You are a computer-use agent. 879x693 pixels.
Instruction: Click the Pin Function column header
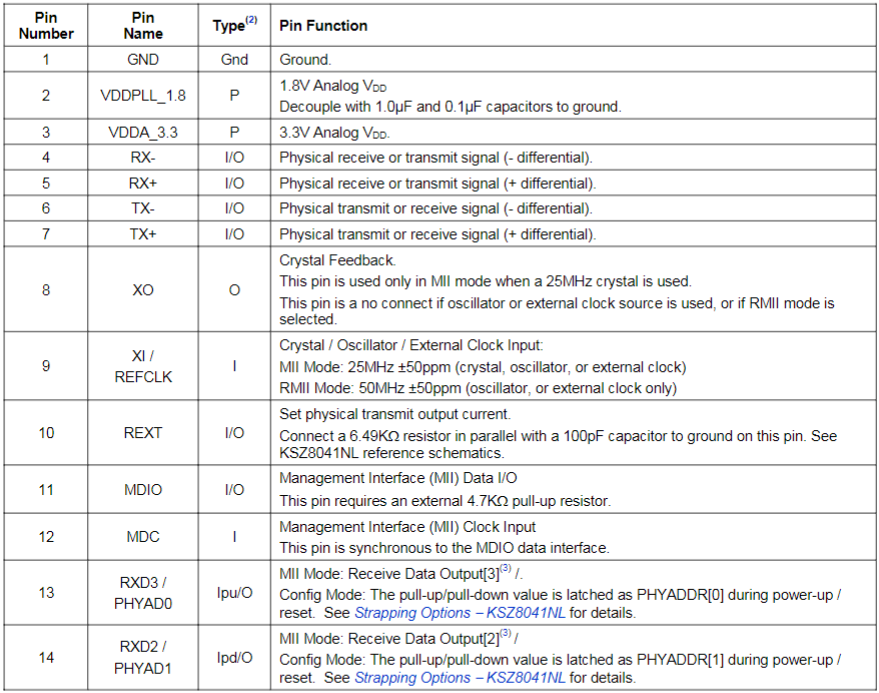[323, 25]
